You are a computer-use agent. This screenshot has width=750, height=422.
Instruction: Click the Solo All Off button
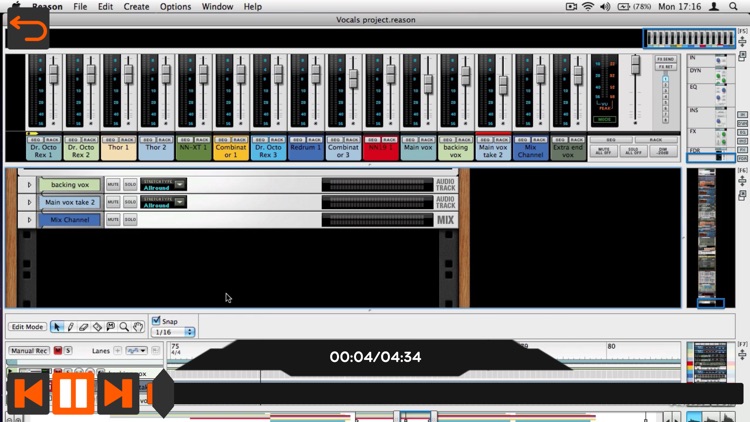pyautogui.click(x=633, y=151)
